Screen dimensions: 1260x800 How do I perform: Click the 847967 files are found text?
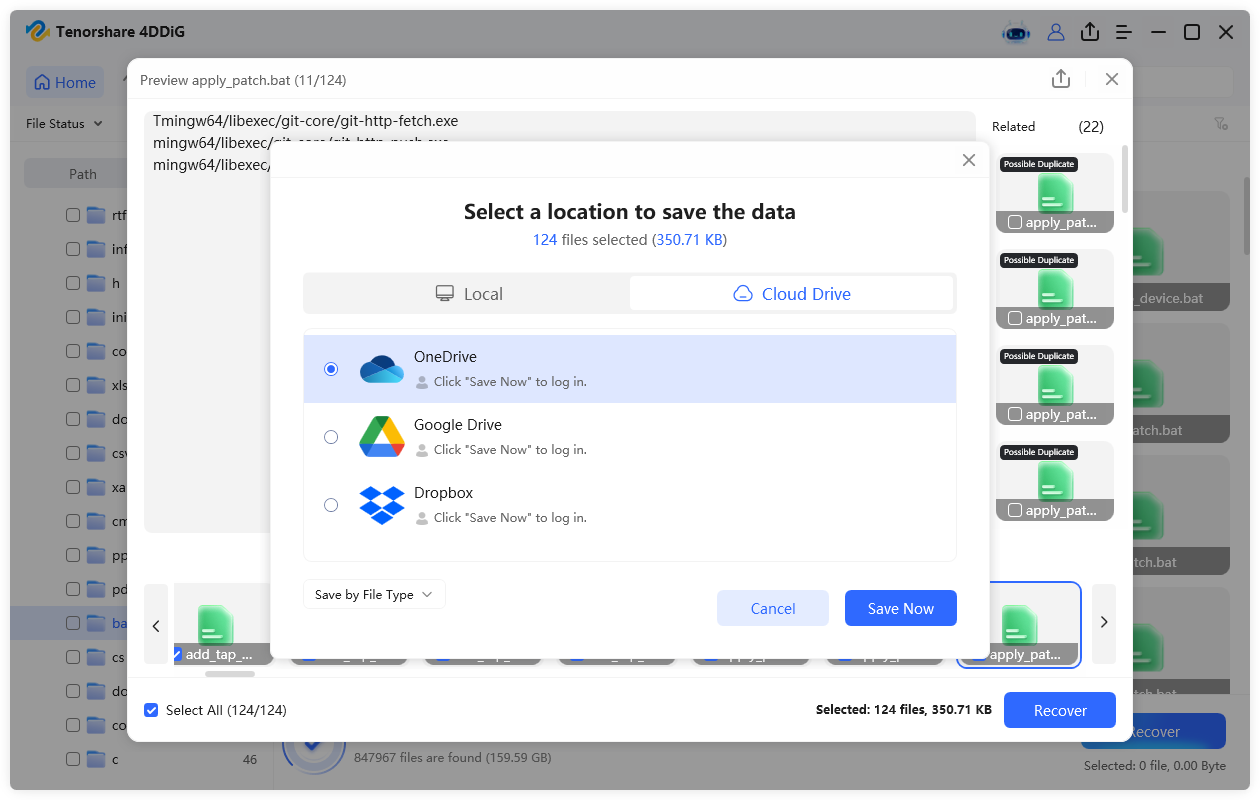pos(452,758)
